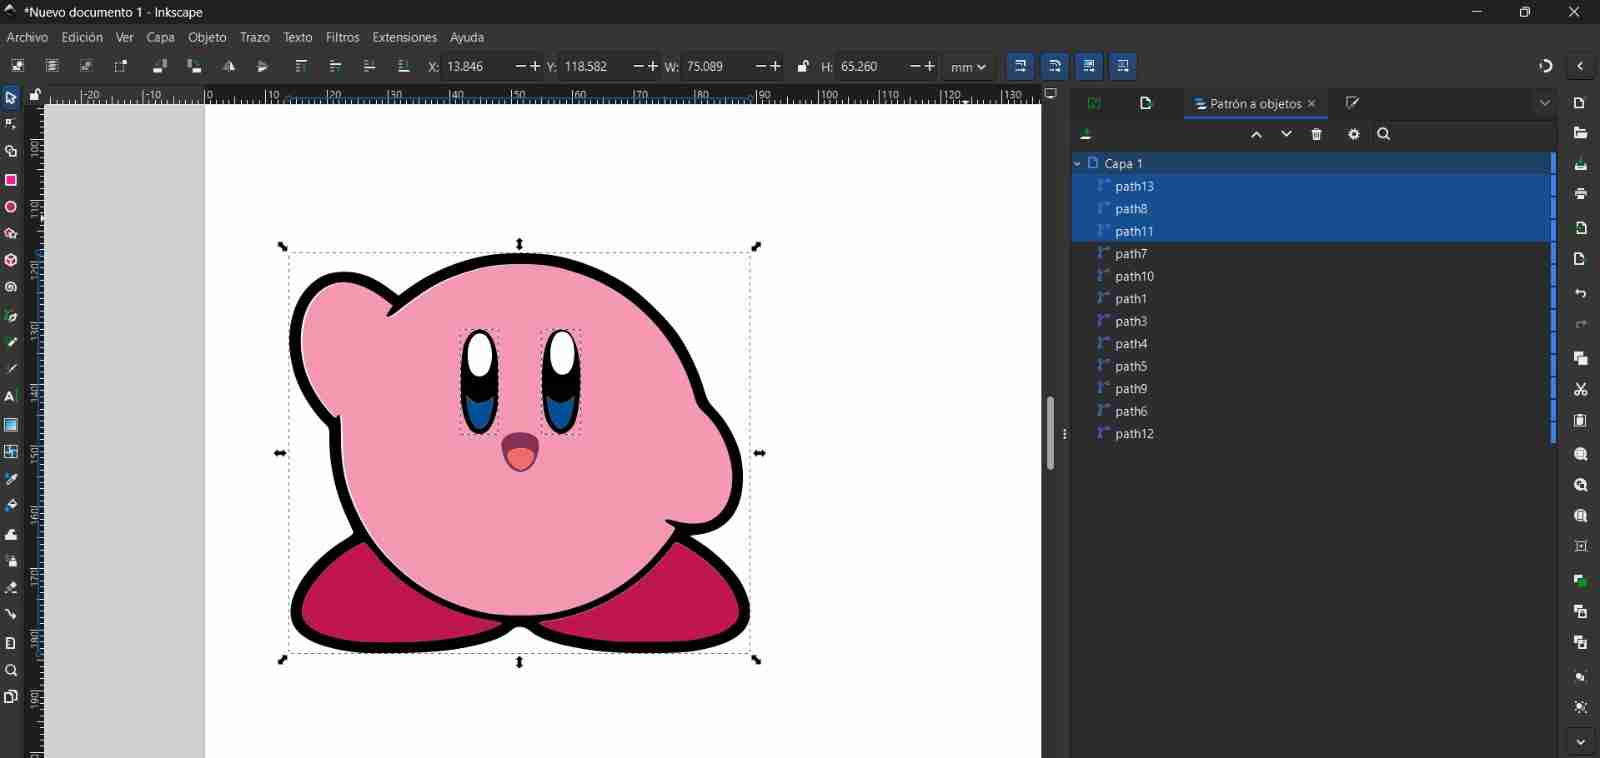1600x758 pixels.
Task: Open layers panel settings gear
Action: (x=1354, y=134)
